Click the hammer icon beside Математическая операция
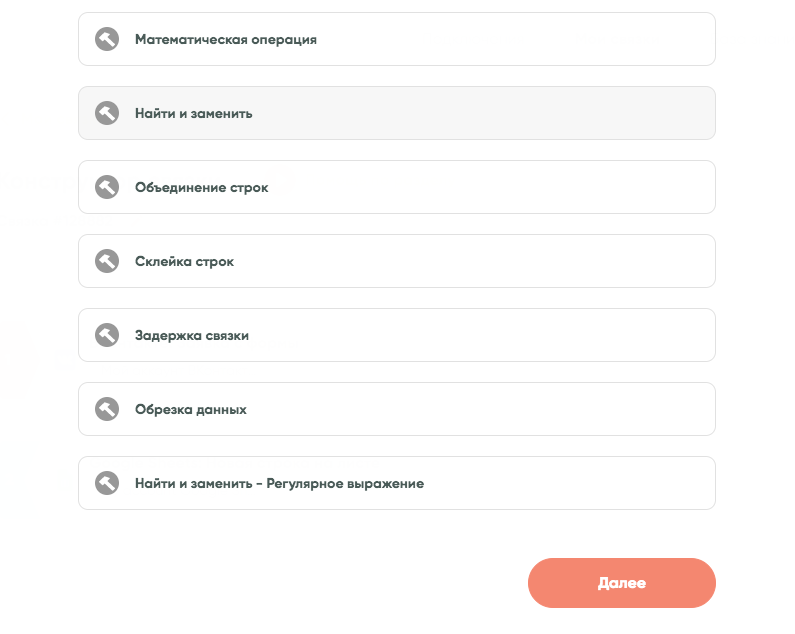Image resolution: width=795 pixels, height=634 pixels. pyautogui.click(x=107, y=39)
